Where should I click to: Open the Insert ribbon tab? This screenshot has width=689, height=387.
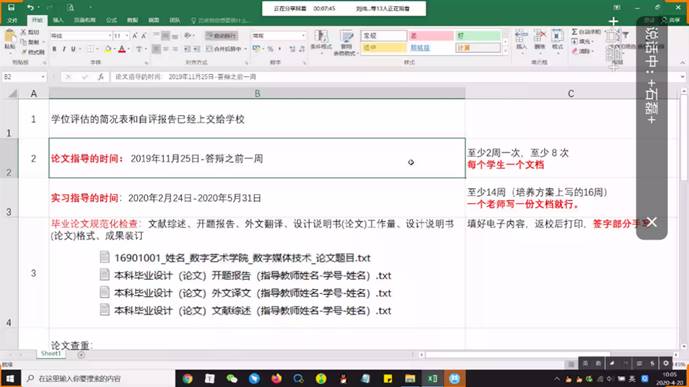tap(58, 20)
